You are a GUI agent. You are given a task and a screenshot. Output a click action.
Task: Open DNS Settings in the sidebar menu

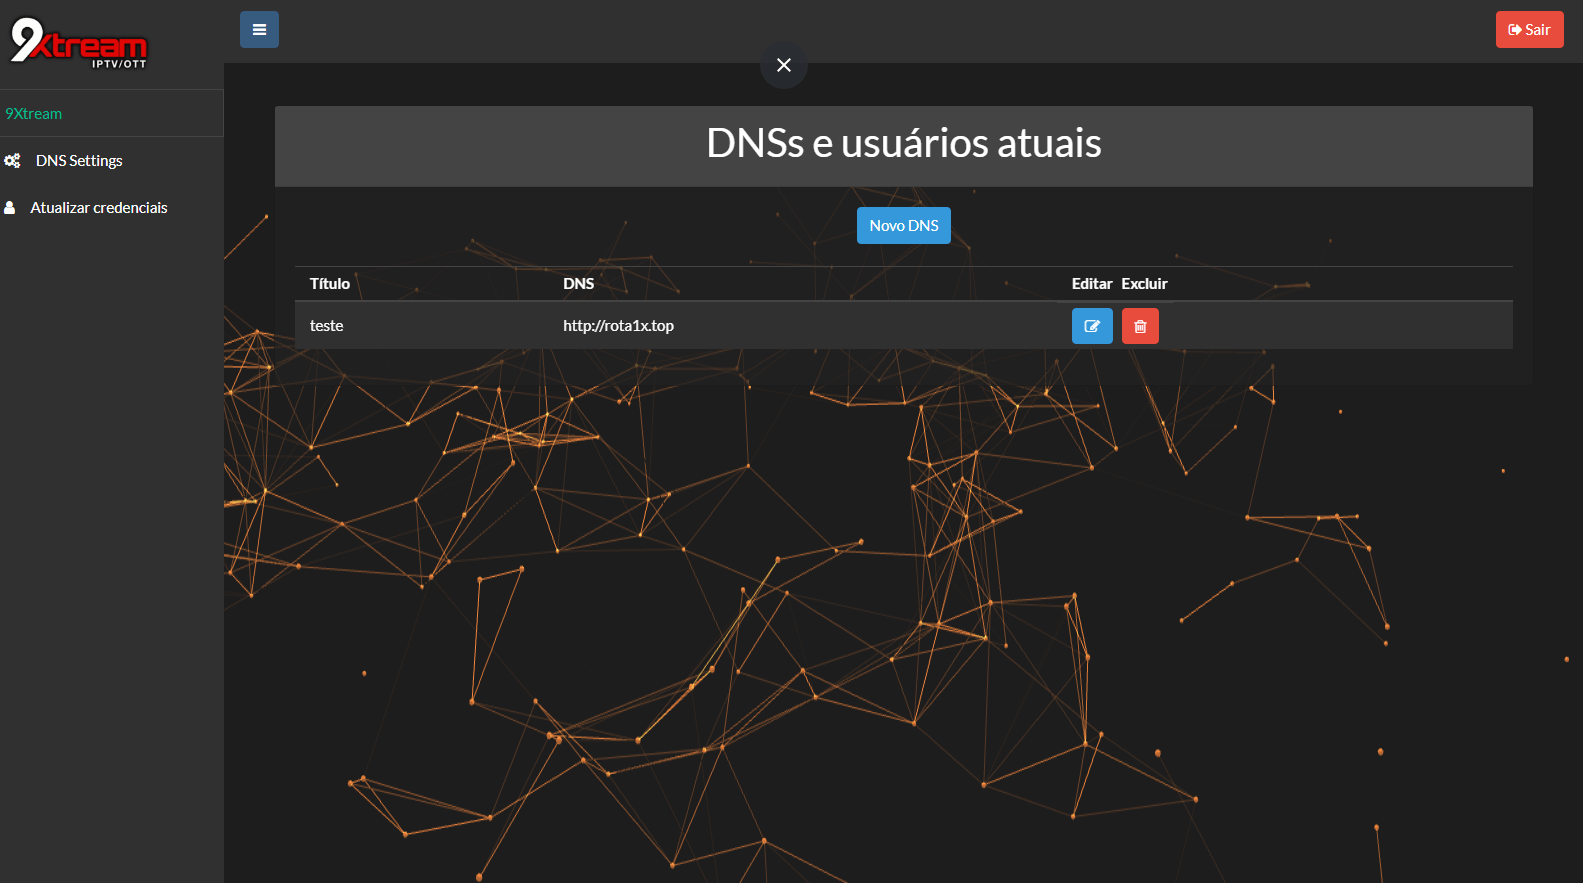[x=79, y=161]
